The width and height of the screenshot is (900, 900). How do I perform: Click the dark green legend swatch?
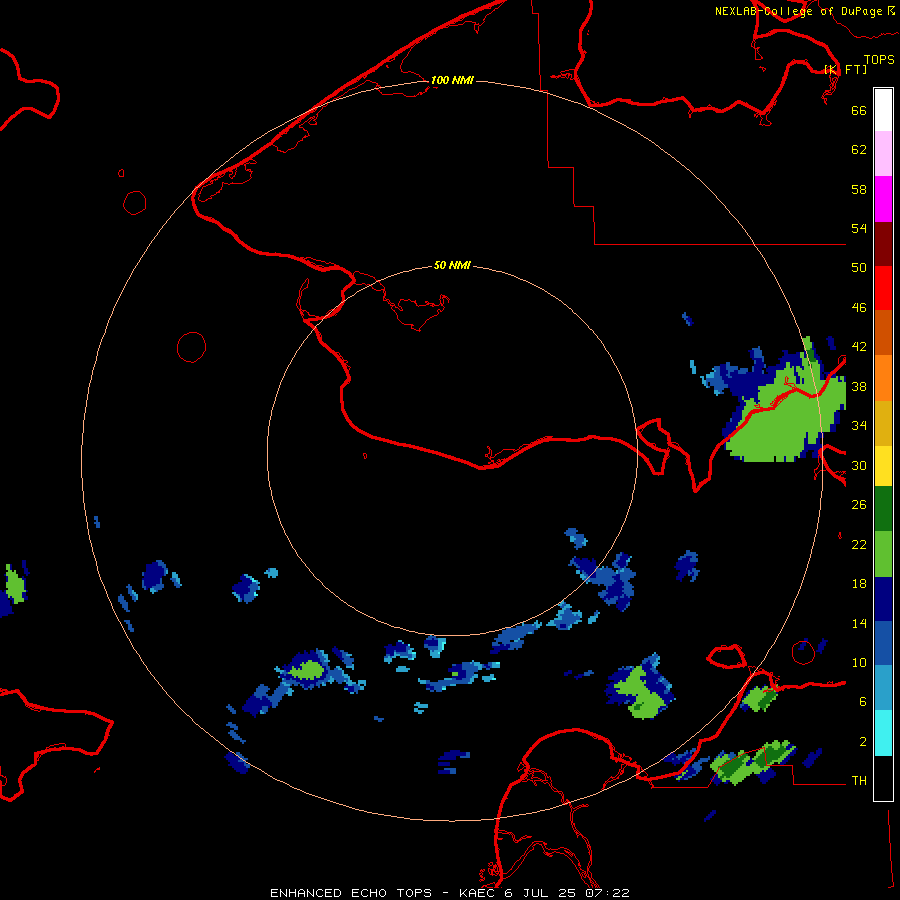(883, 509)
